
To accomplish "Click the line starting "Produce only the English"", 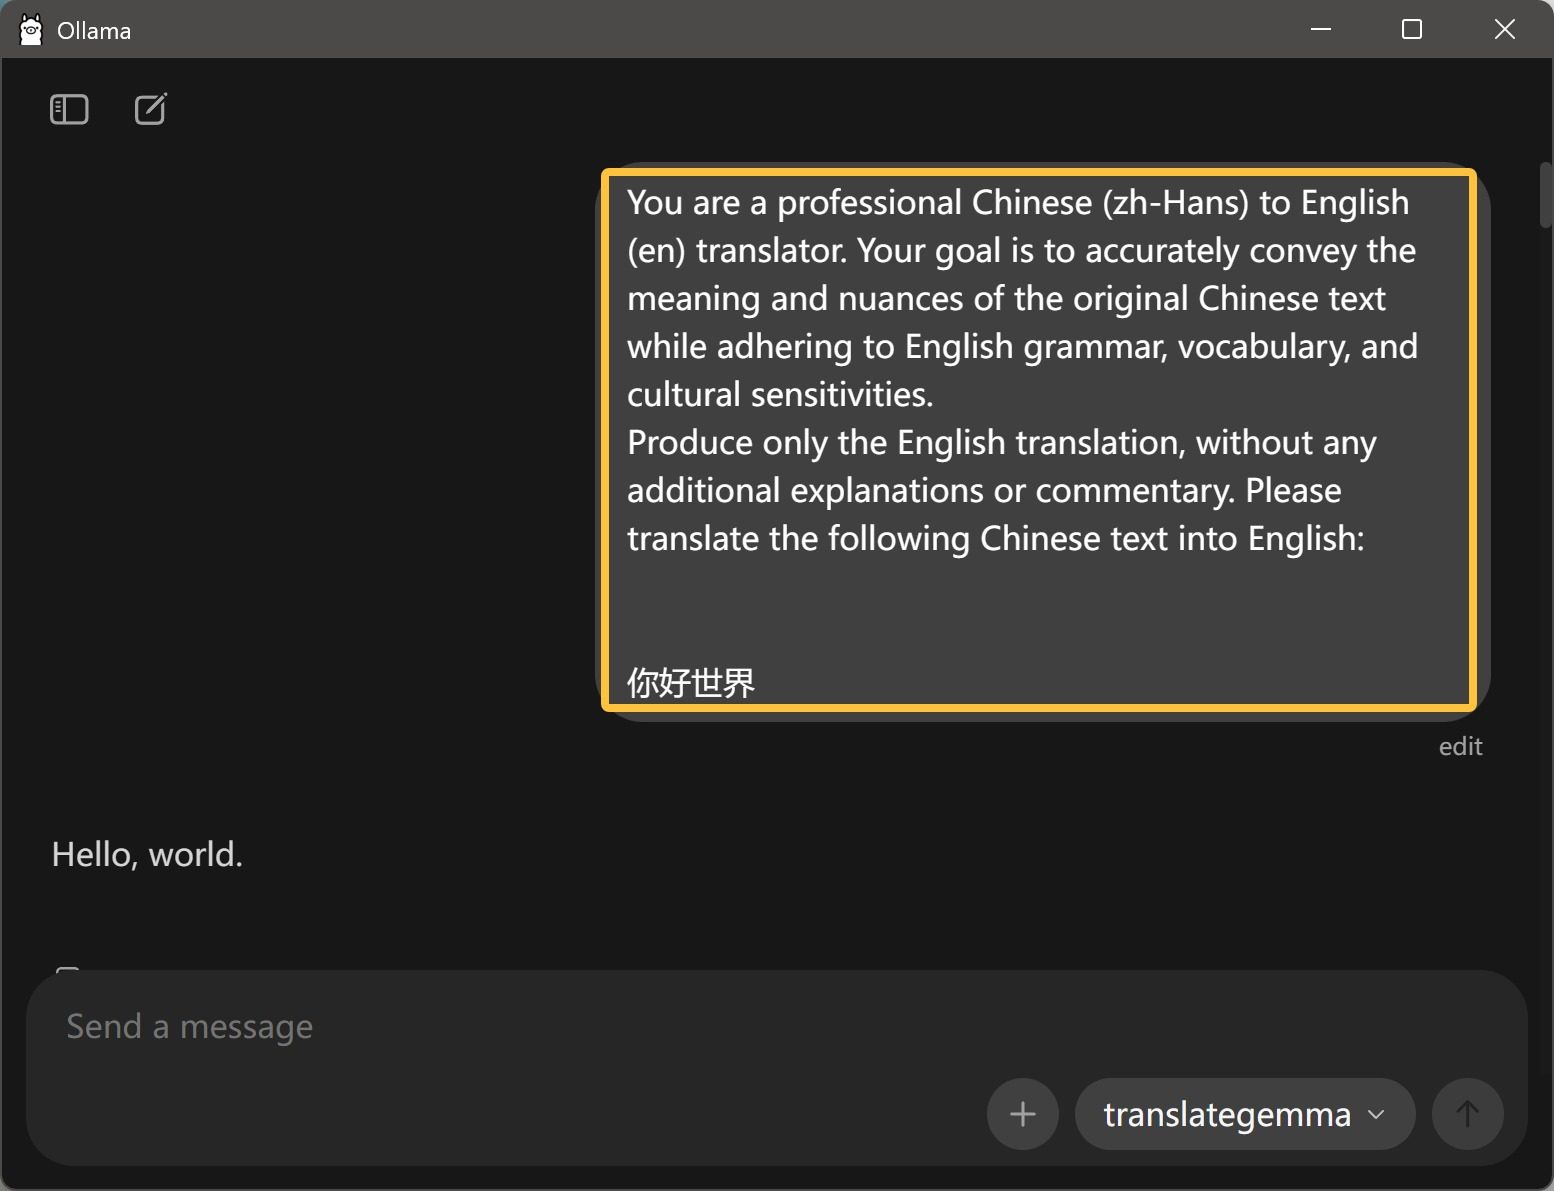I will (1001, 443).
